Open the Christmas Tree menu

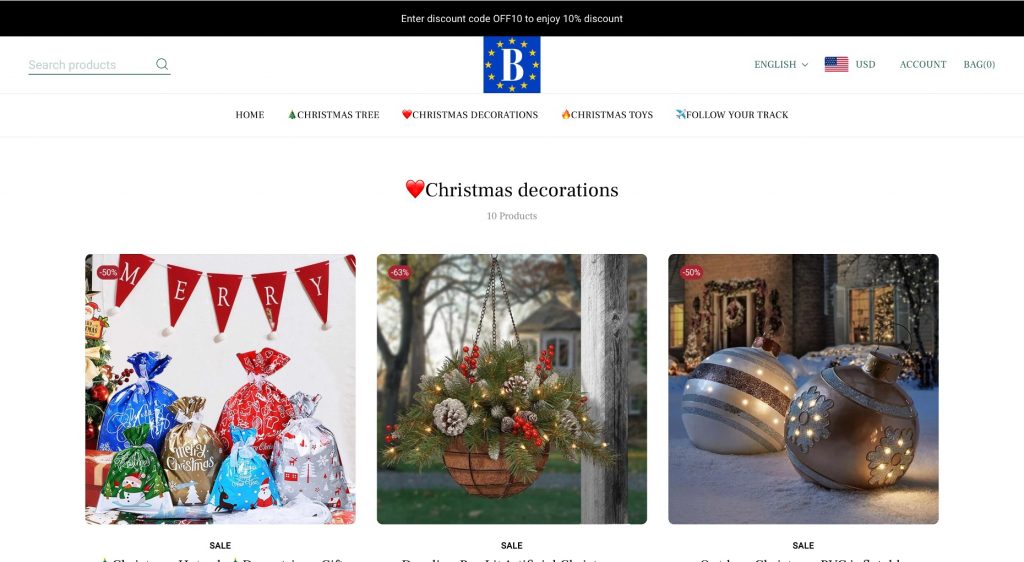coord(333,115)
